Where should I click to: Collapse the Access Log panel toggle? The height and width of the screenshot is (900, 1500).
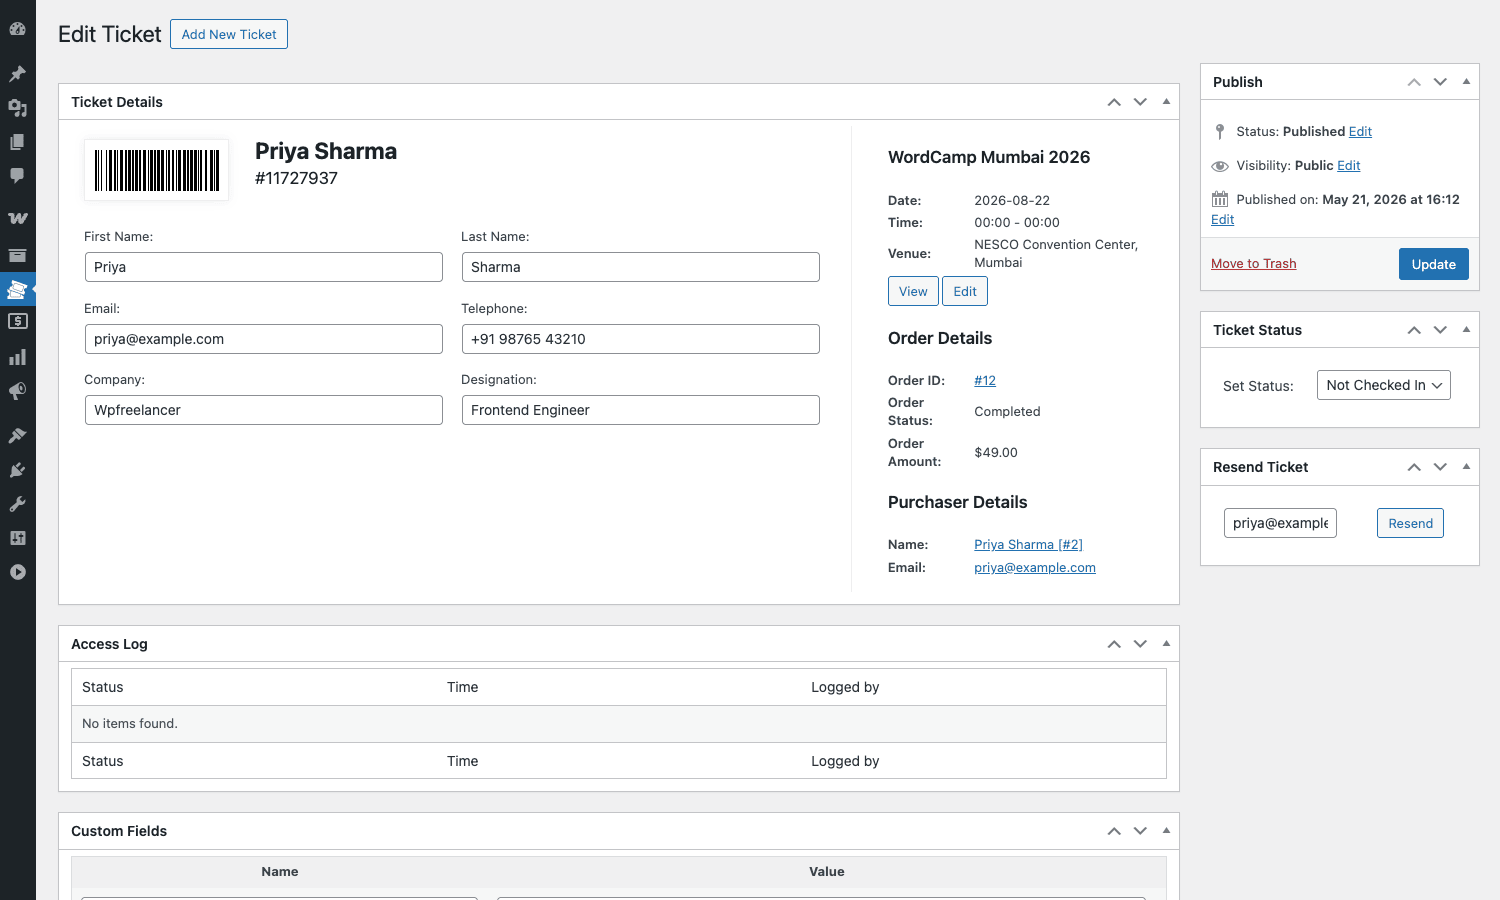point(1166,643)
